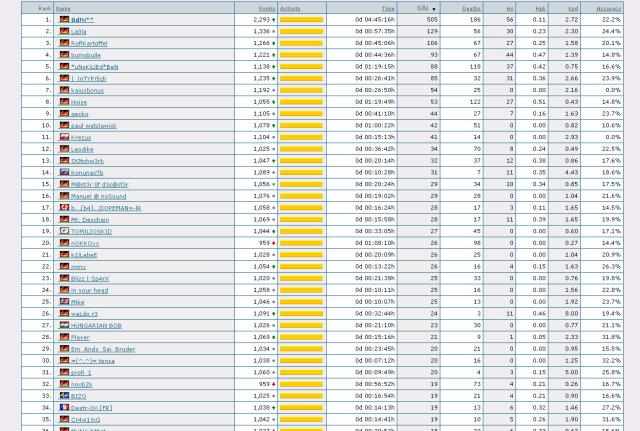Click the Canadian flag beside the DOPEMAN player

point(65,207)
